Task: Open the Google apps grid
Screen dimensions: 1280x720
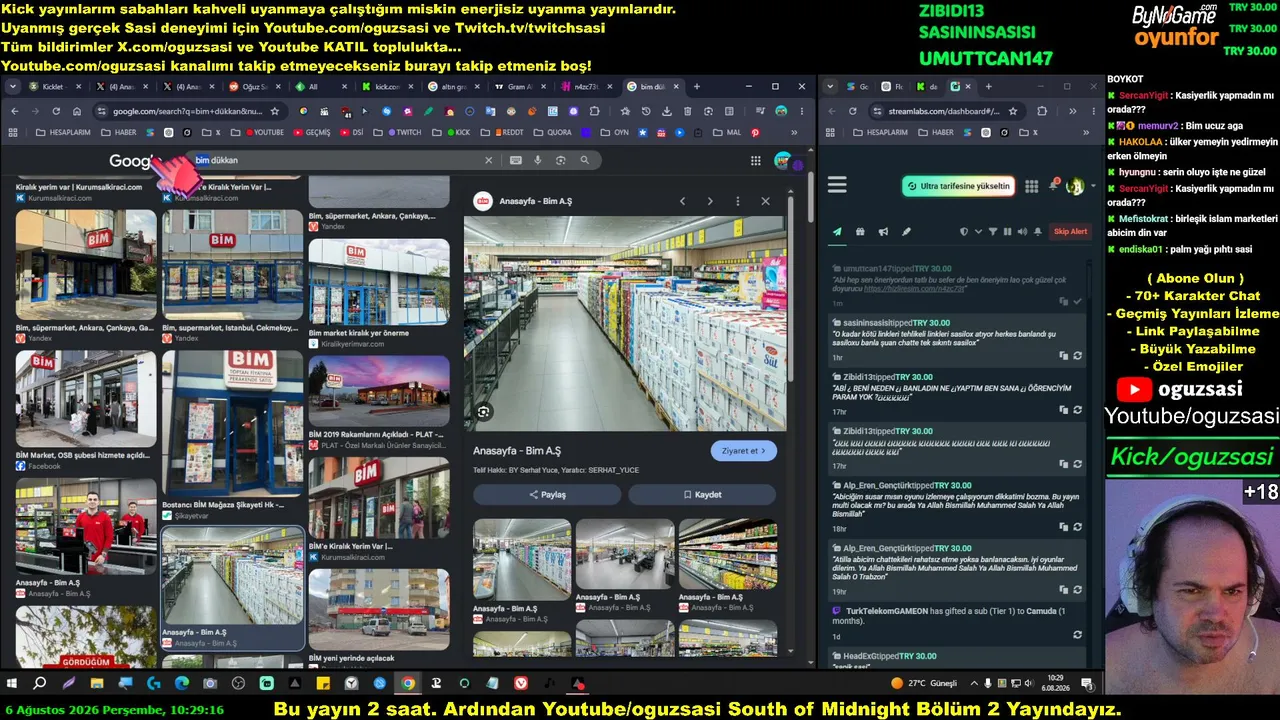Action: (756, 160)
